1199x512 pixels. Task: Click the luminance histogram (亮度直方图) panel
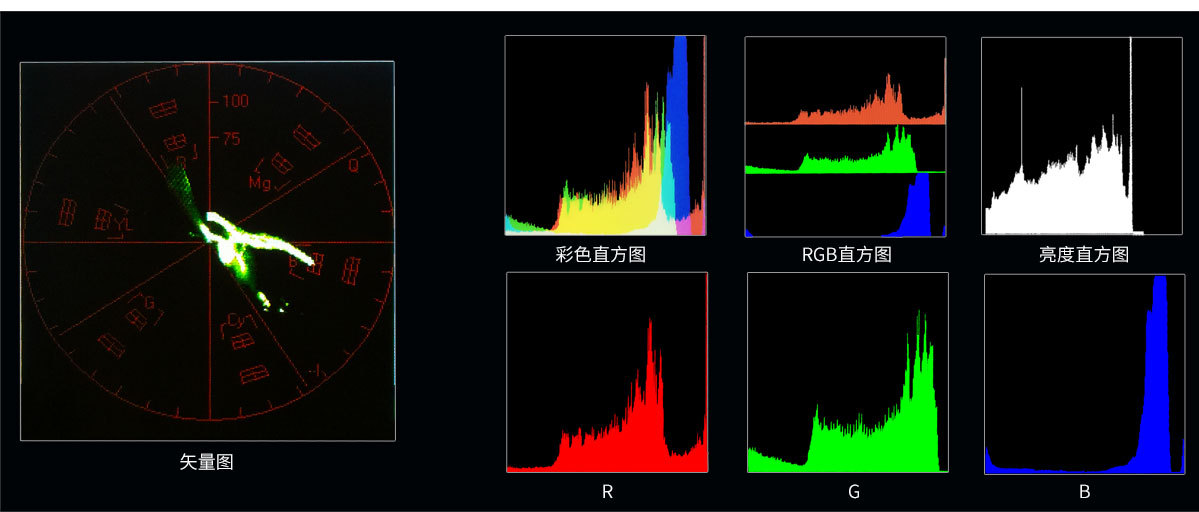[x=1081, y=135]
